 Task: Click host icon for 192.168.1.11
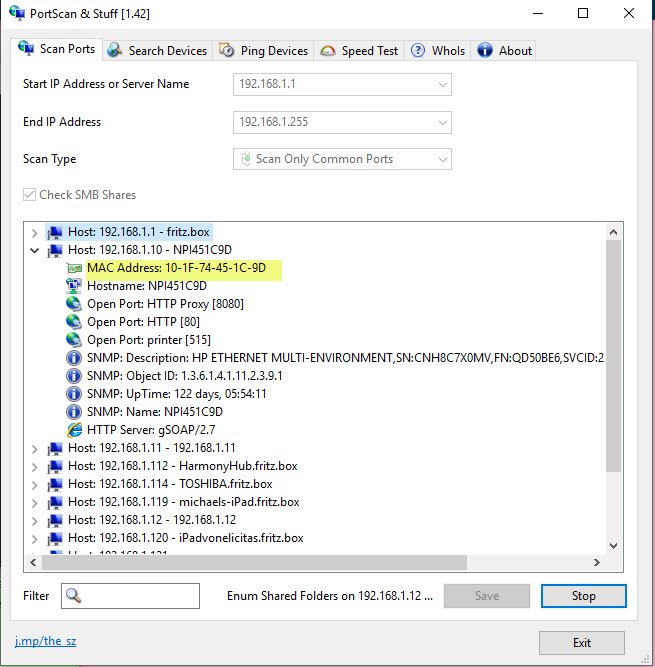coord(55,448)
